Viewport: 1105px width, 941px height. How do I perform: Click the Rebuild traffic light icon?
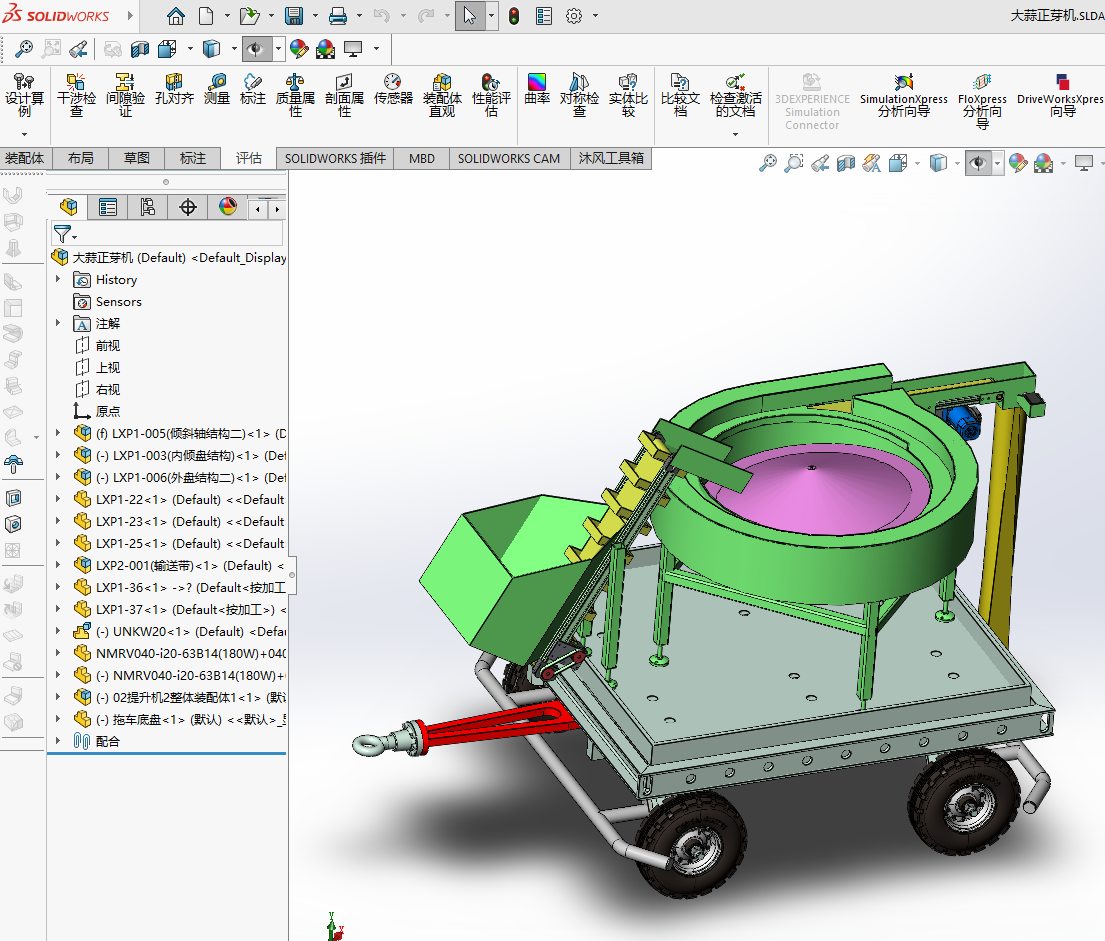[x=514, y=16]
